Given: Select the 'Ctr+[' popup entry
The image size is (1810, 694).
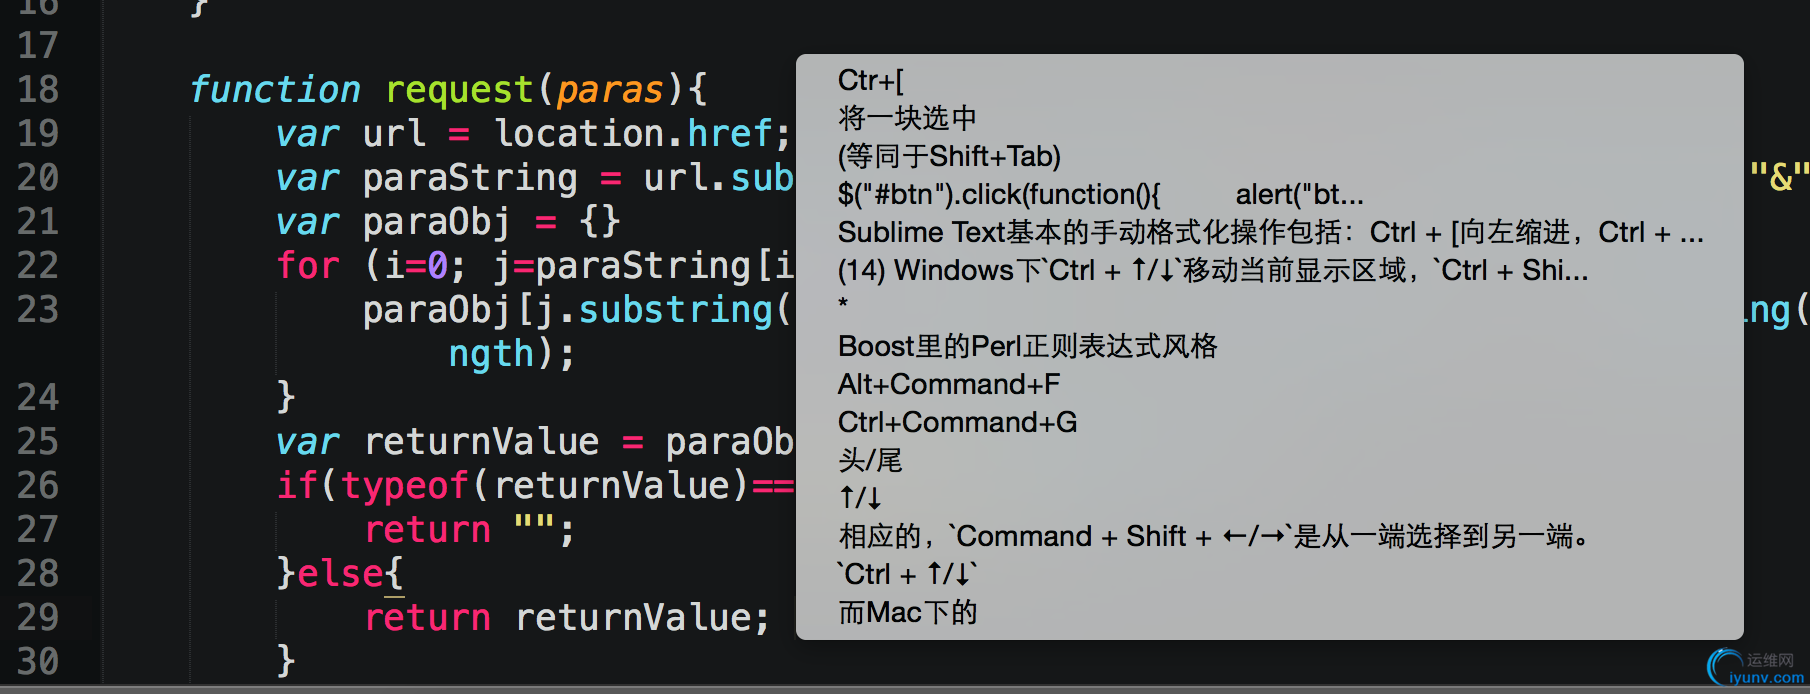Looking at the screenshot, I should pyautogui.click(x=1269, y=80).
